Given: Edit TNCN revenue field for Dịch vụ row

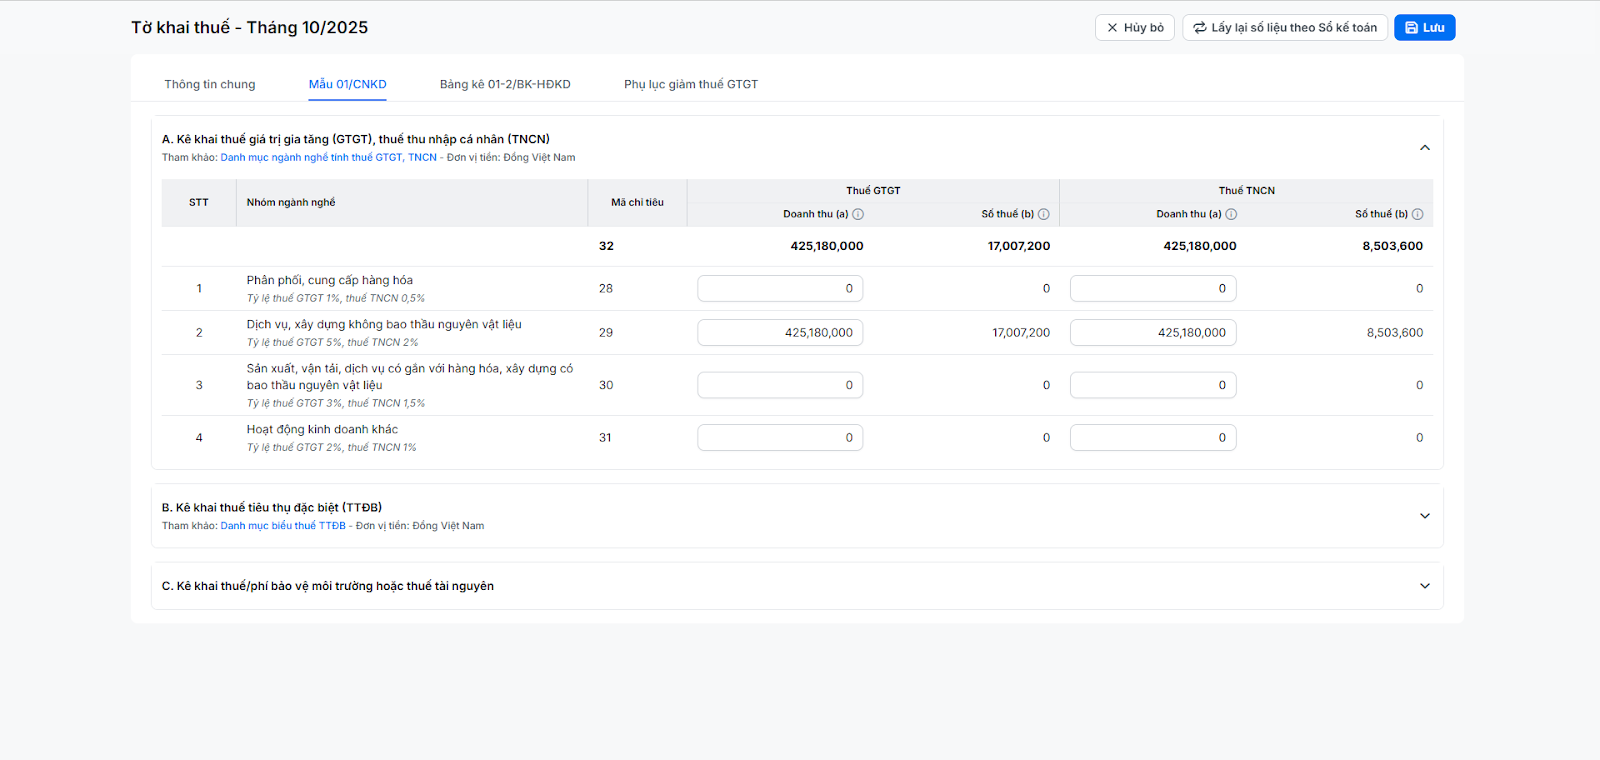Looking at the screenshot, I should [1153, 333].
